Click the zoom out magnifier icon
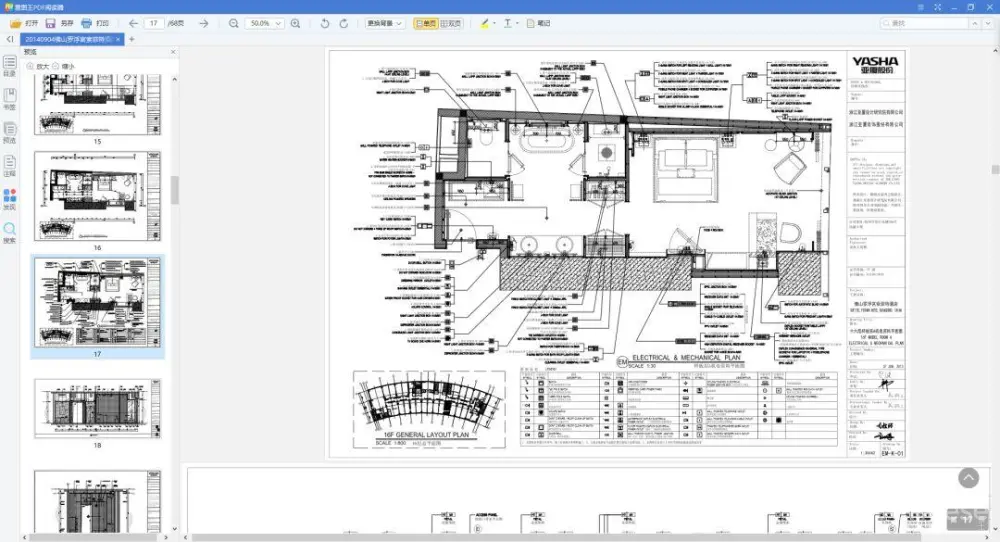This screenshot has width=1000, height=542. pyautogui.click(x=233, y=23)
